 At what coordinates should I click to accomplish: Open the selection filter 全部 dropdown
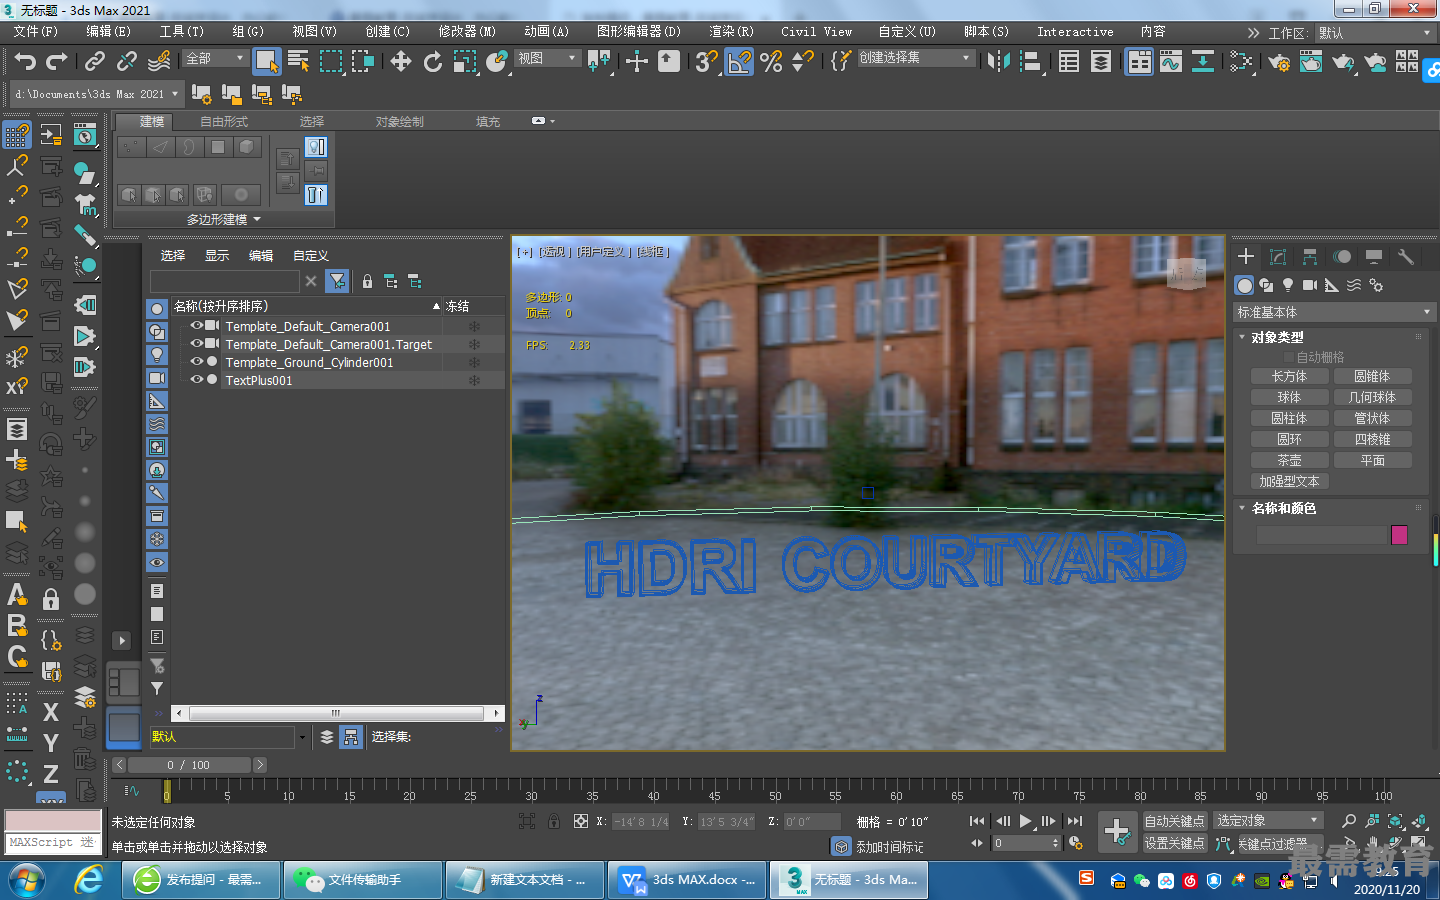pos(215,58)
